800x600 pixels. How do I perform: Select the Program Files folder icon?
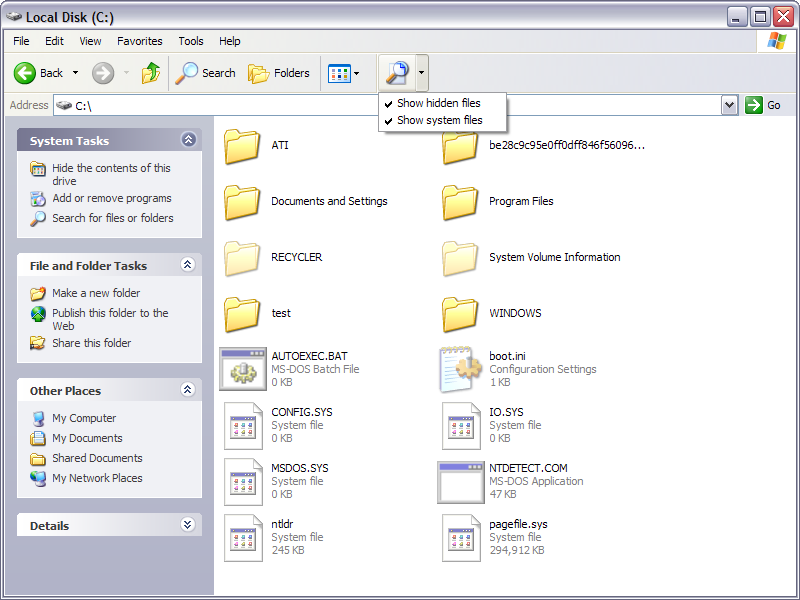coord(460,202)
